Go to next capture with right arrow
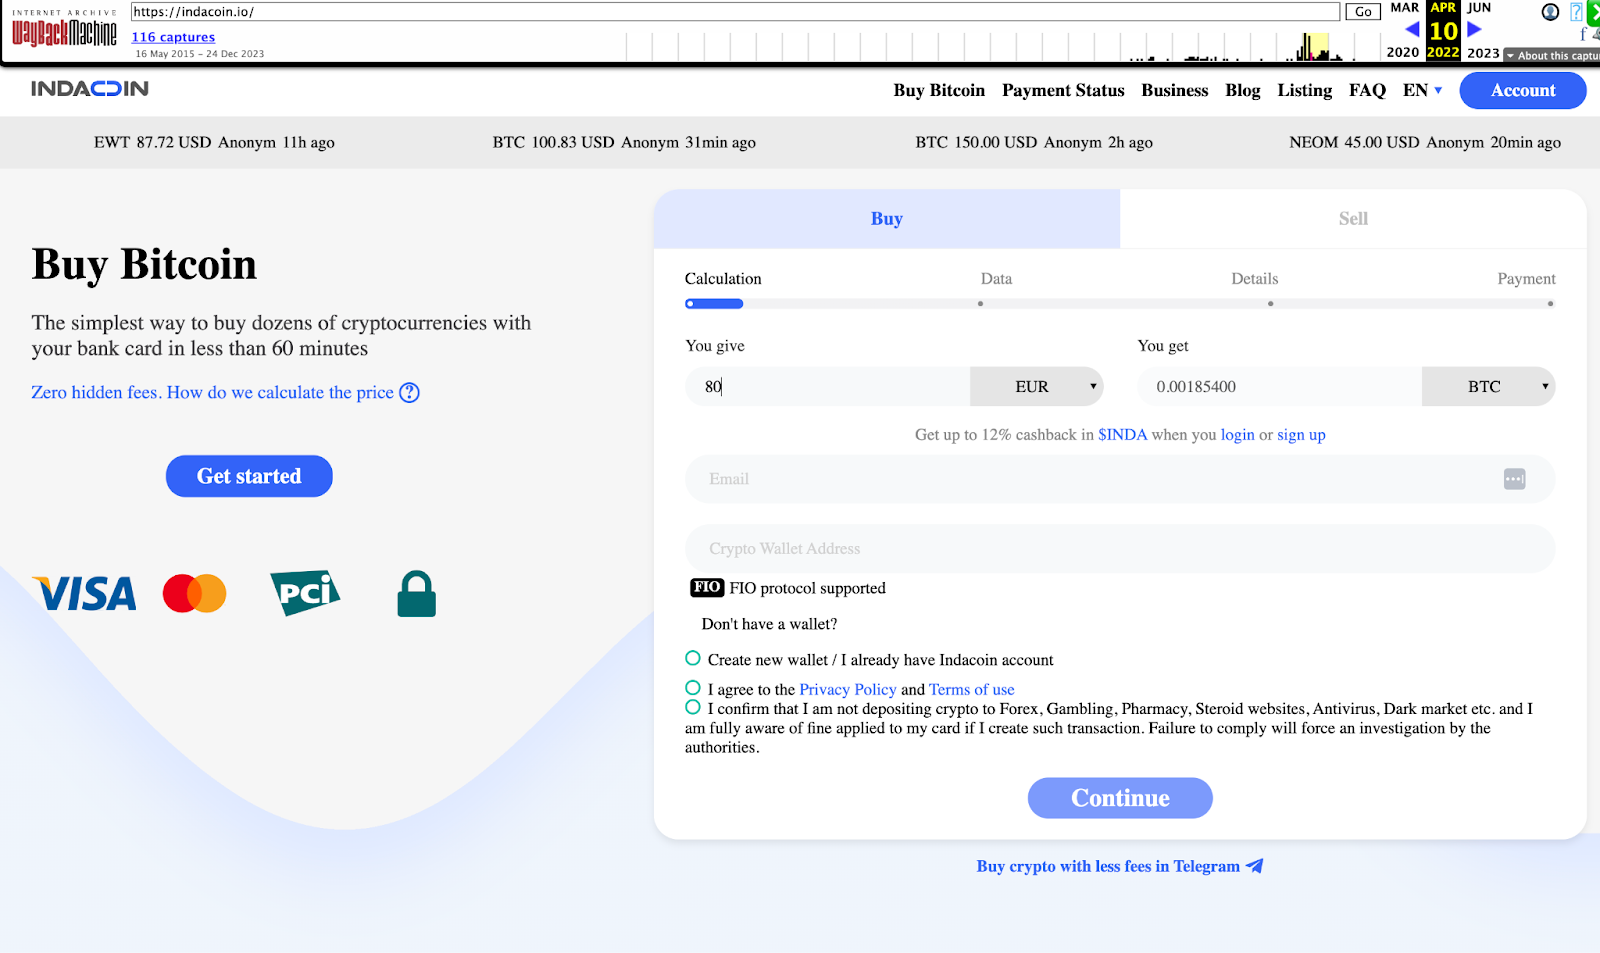 coord(1473,29)
